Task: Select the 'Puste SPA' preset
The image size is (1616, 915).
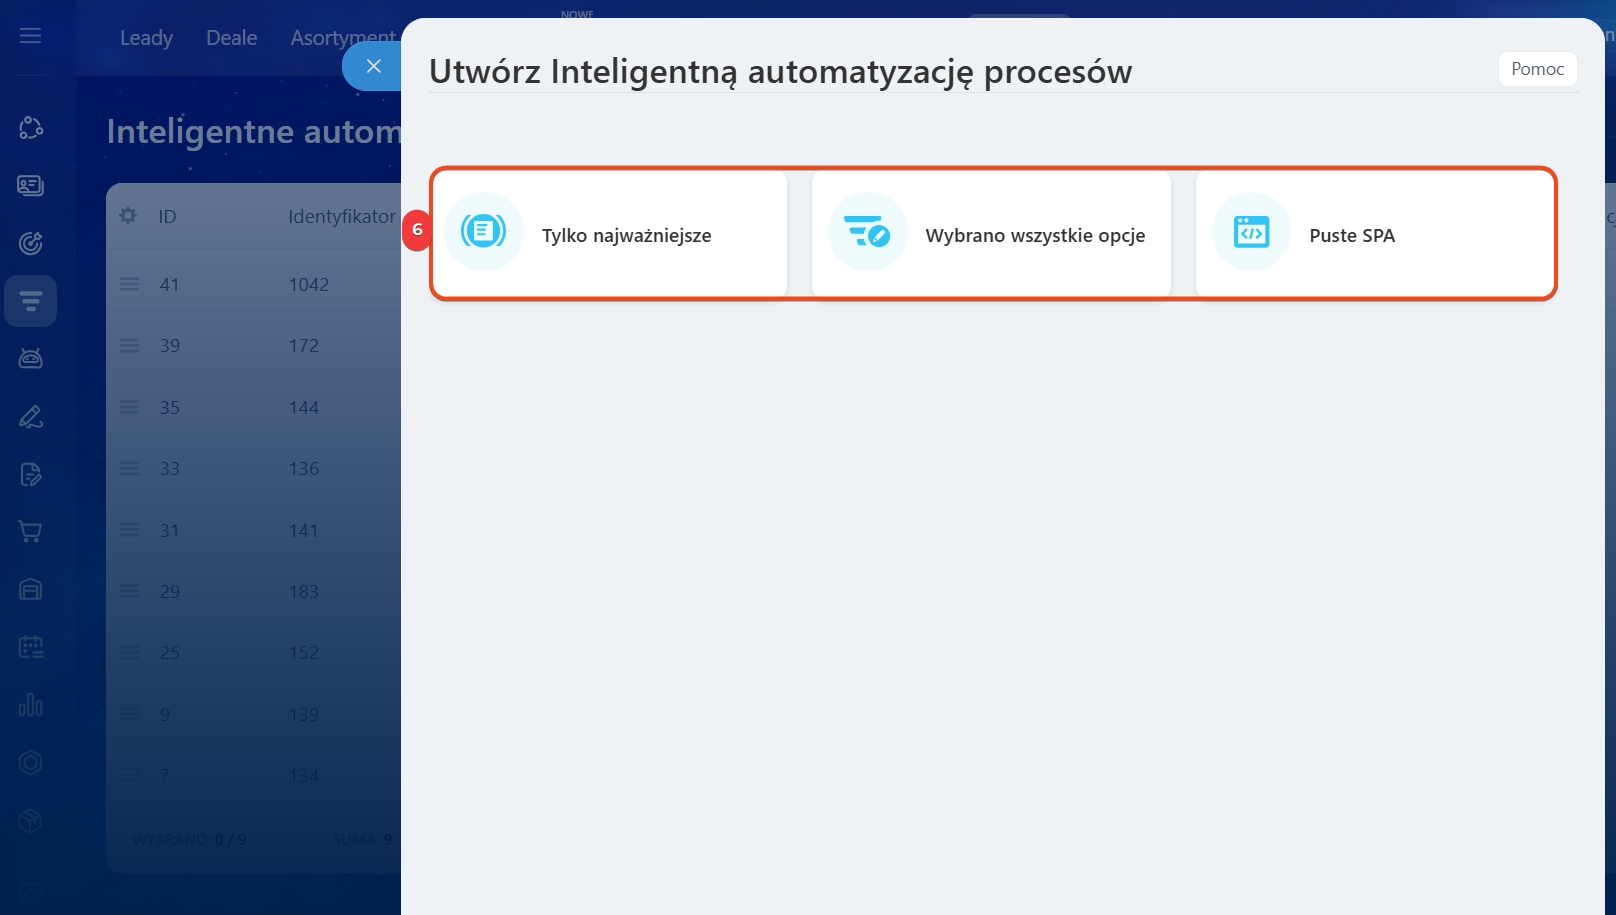Action: (1374, 234)
